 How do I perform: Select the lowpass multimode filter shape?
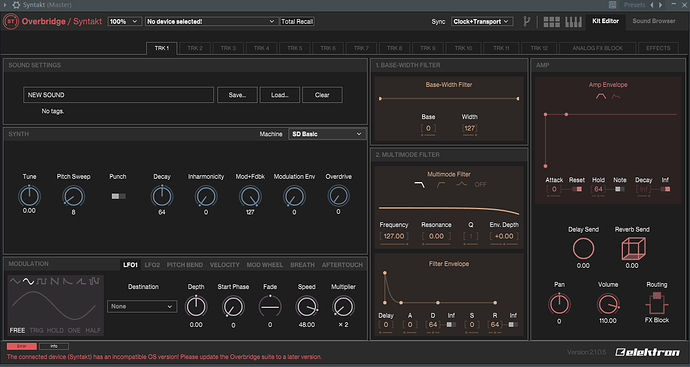[x=419, y=185]
